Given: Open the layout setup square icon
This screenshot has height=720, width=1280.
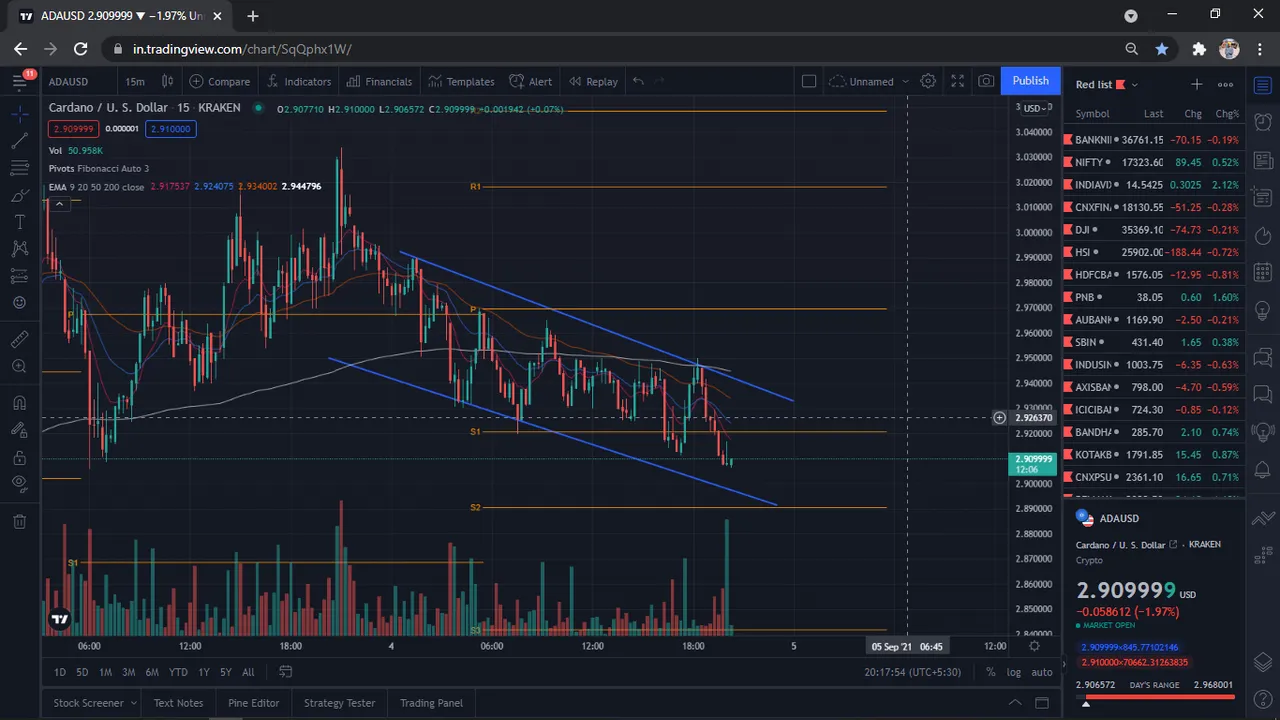Looking at the screenshot, I should pyautogui.click(x=809, y=81).
